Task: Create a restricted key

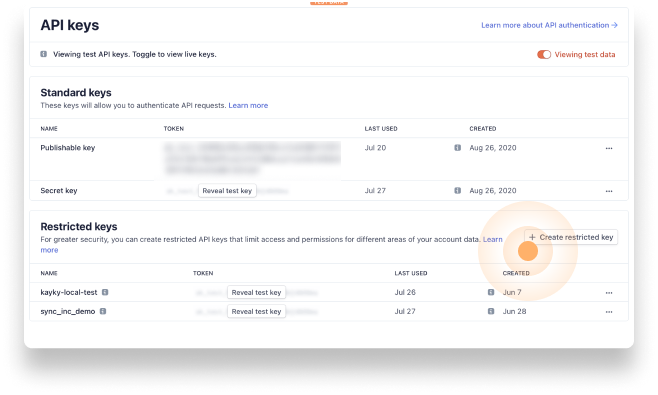Action: 571,237
